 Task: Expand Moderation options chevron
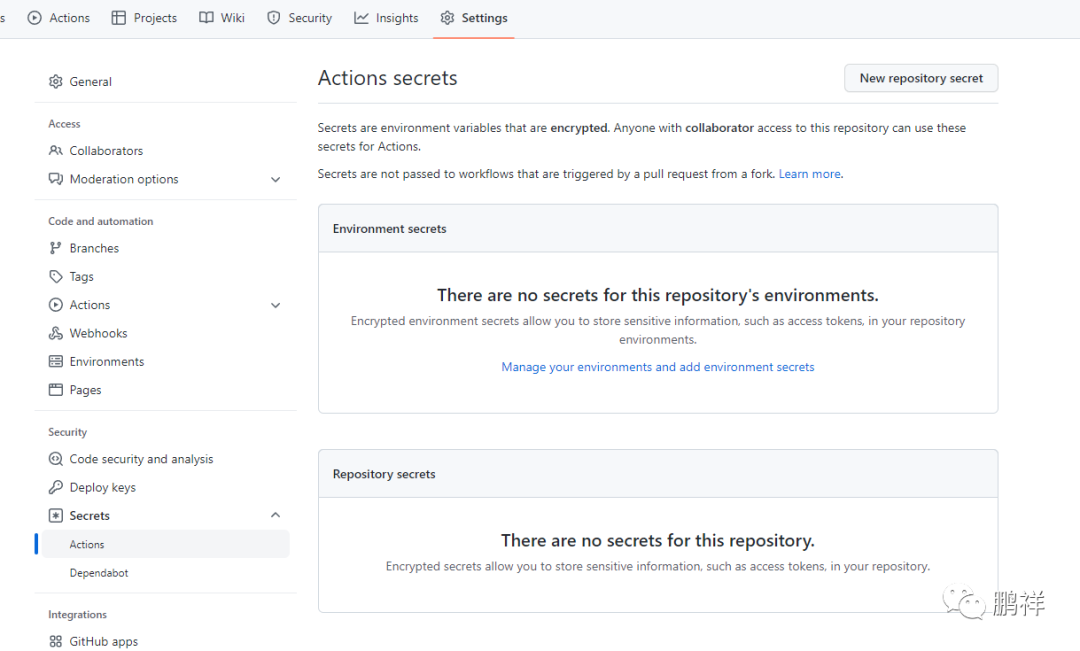tap(276, 179)
